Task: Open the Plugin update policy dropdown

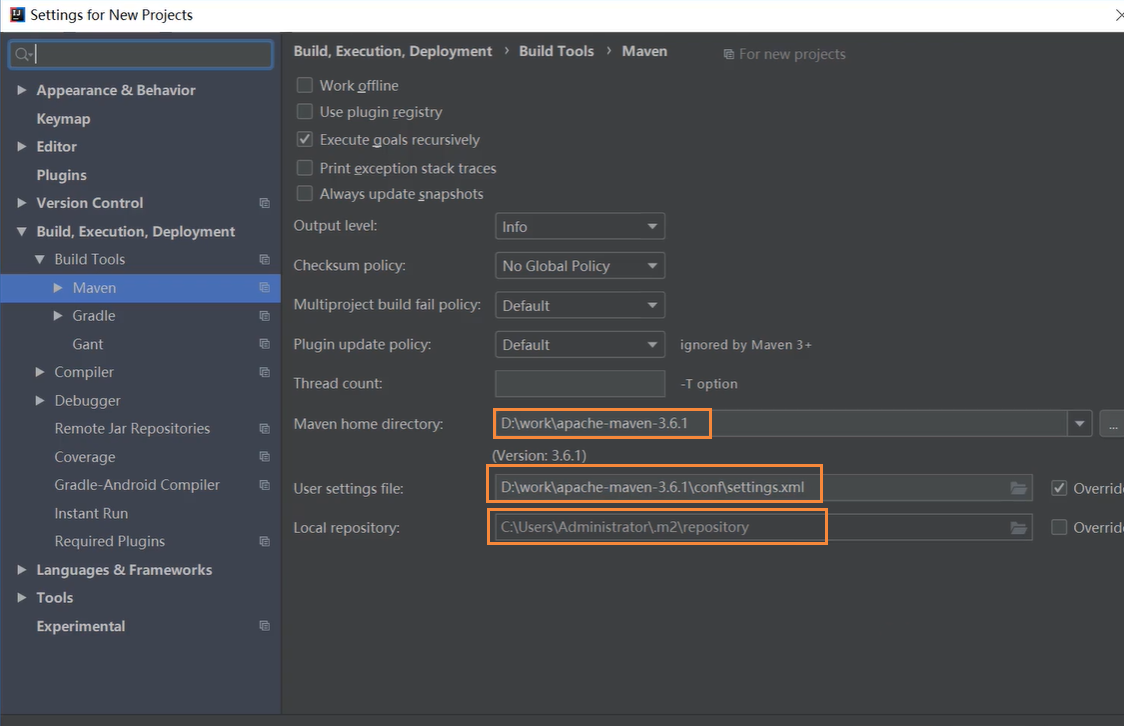Action: (x=580, y=345)
